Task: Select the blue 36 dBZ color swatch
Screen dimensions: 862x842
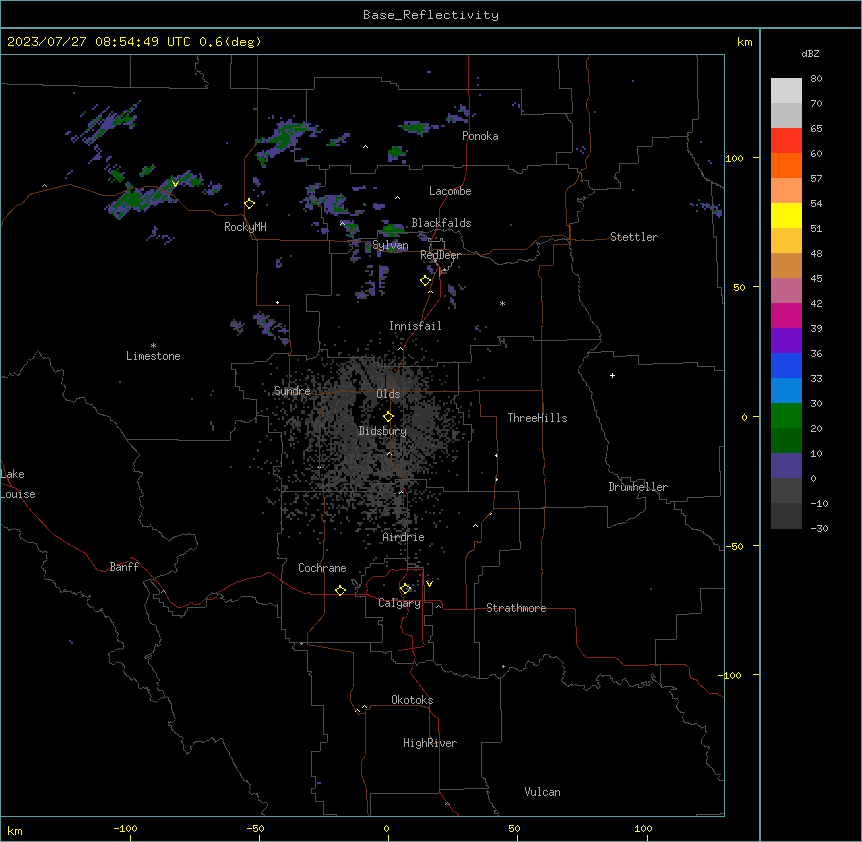Action: click(x=786, y=365)
